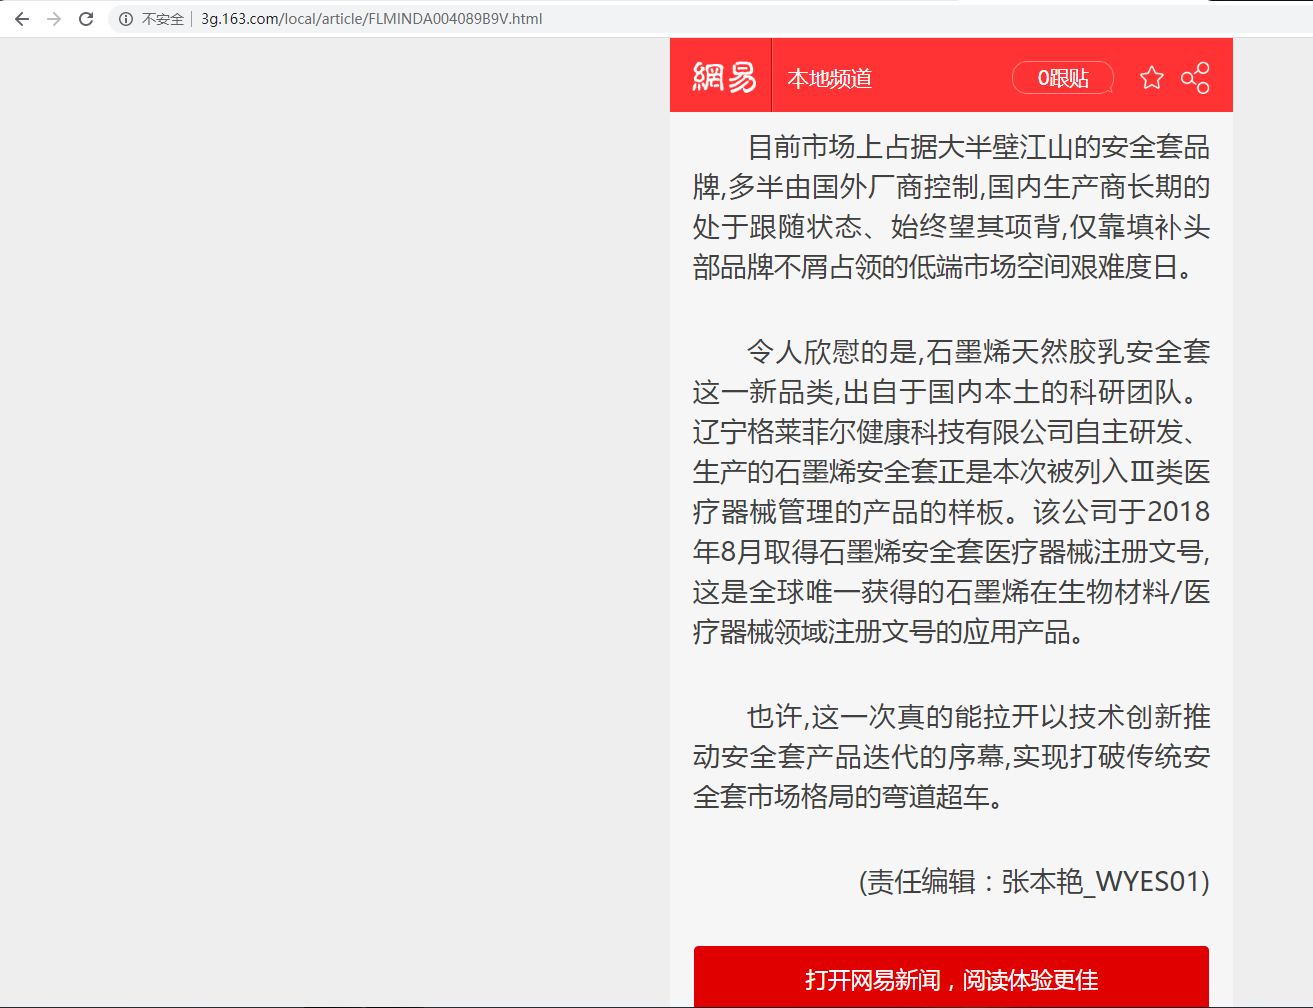Favorite the article with the star icon
The image size is (1313, 1008).
pos(1151,78)
